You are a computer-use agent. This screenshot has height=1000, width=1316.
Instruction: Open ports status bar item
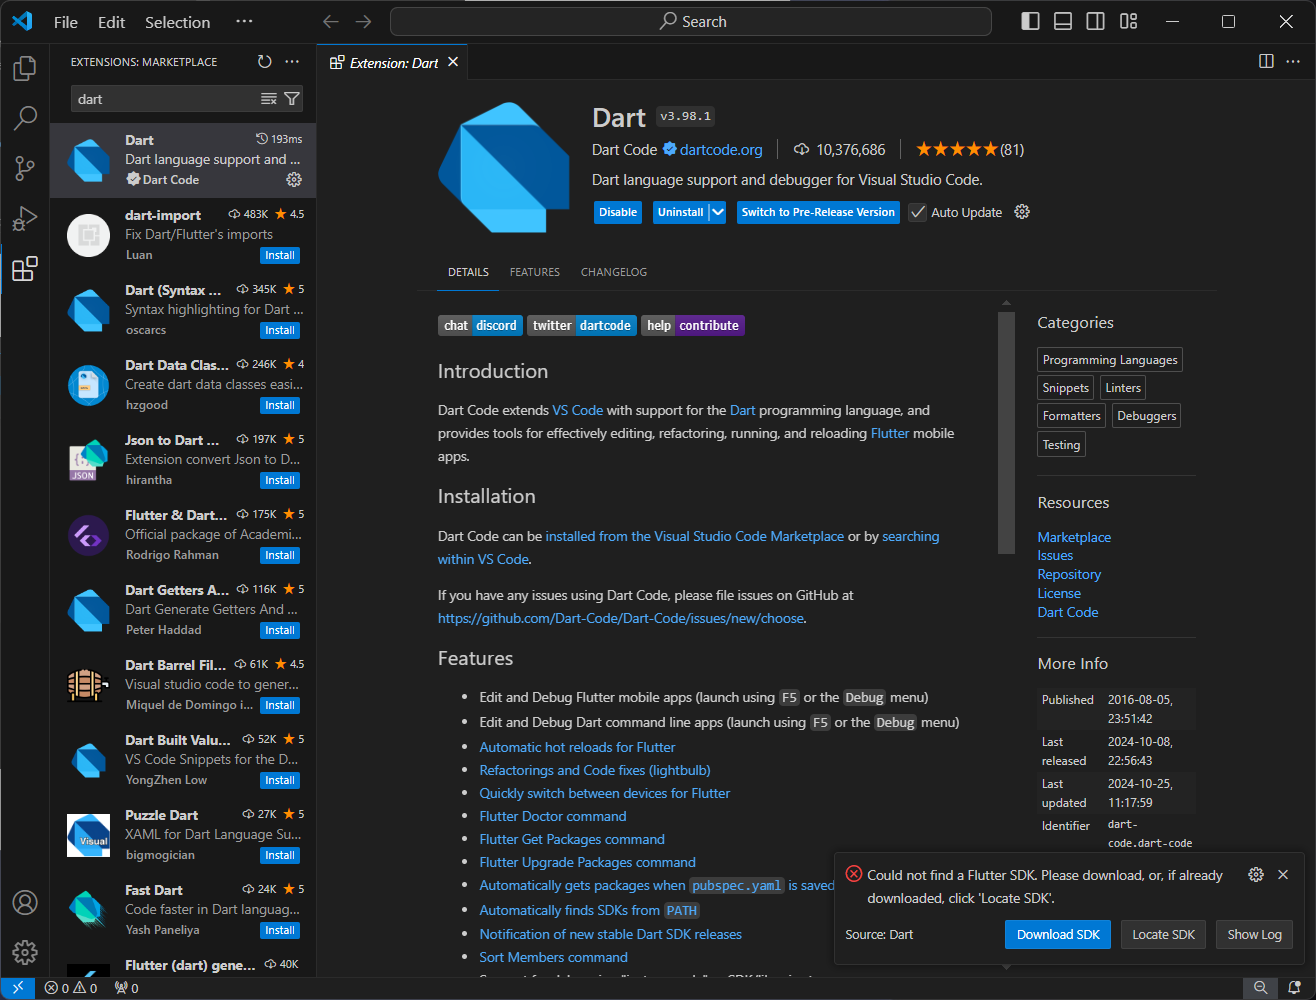point(127,988)
